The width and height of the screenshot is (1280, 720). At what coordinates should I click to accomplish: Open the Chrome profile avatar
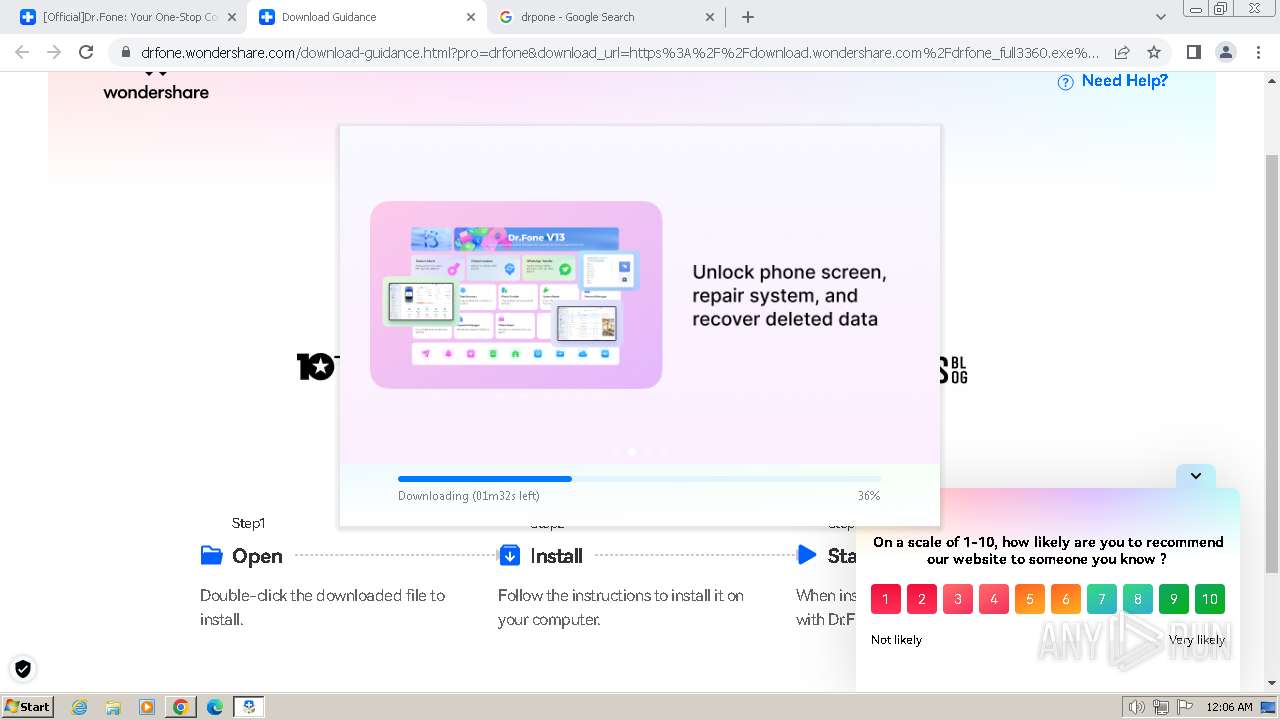[x=1226, y=53]
